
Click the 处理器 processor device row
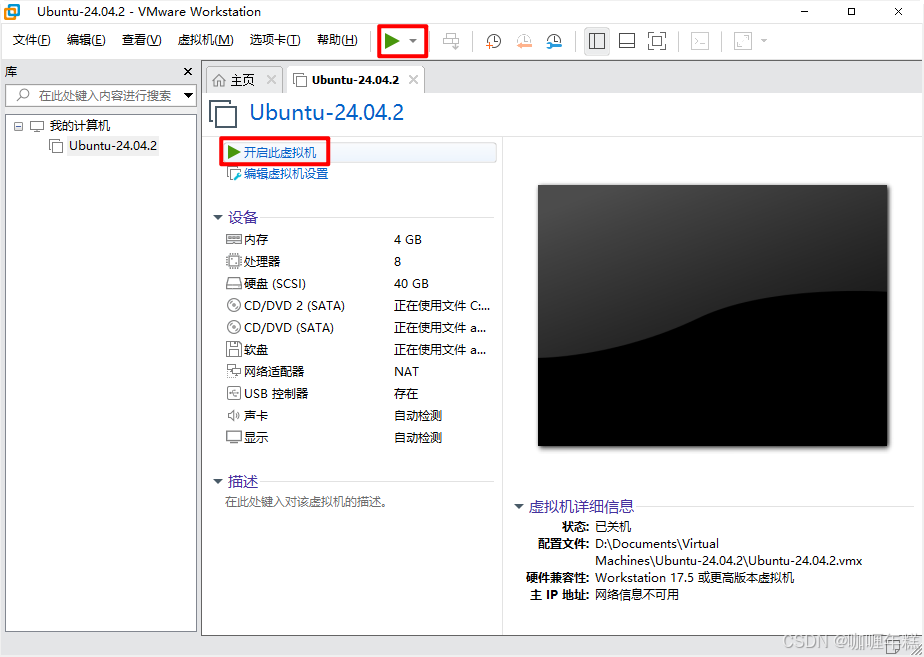click(358, 261)
